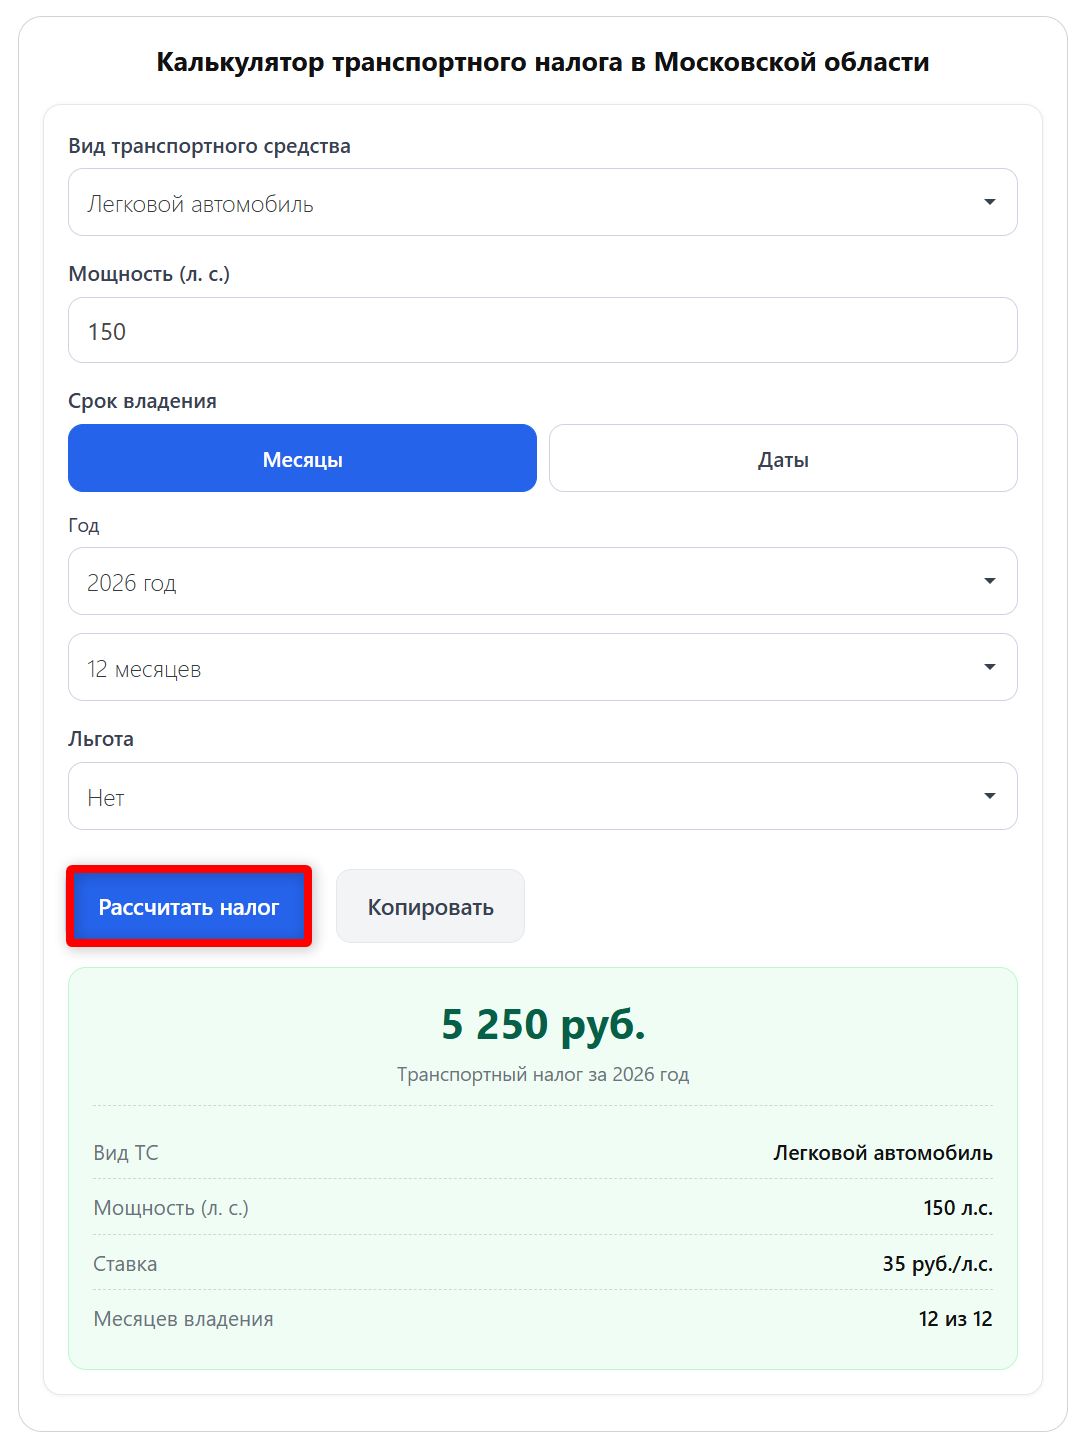
Task: Click the Вид ТС row label in results
Action: [x=126, y=1153]
